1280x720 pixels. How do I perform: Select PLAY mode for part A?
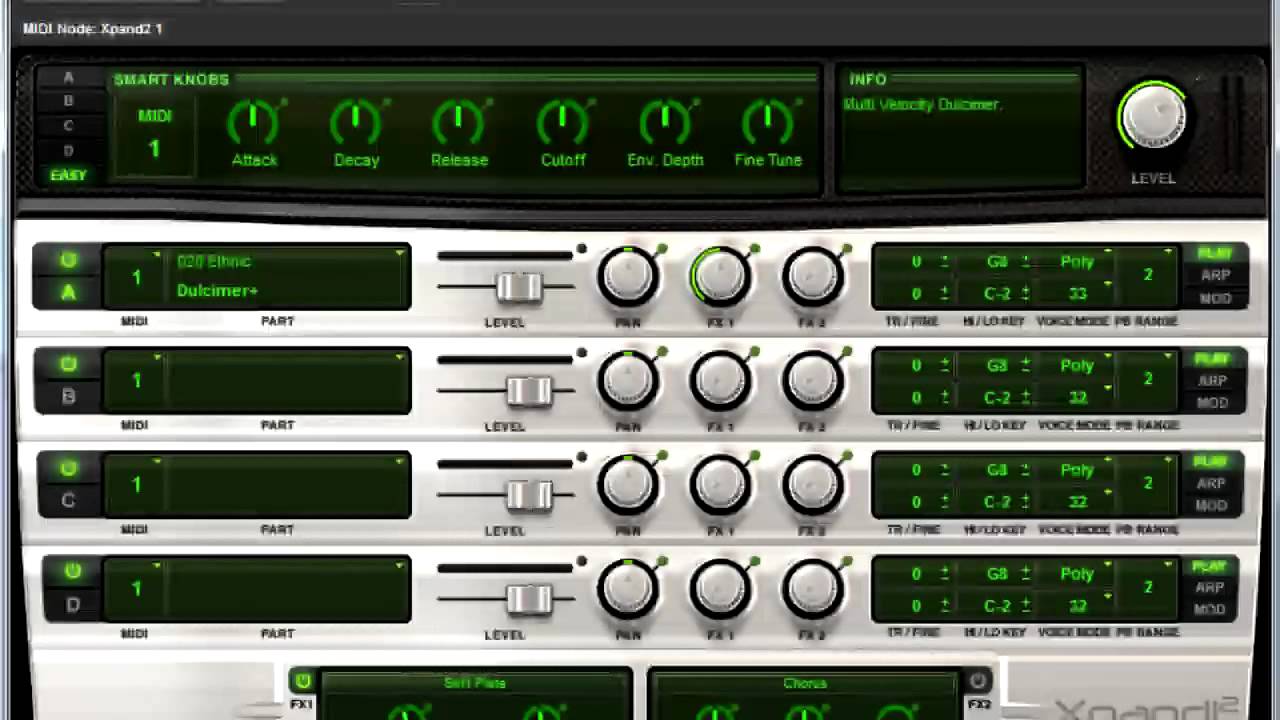coord(1214,254)
